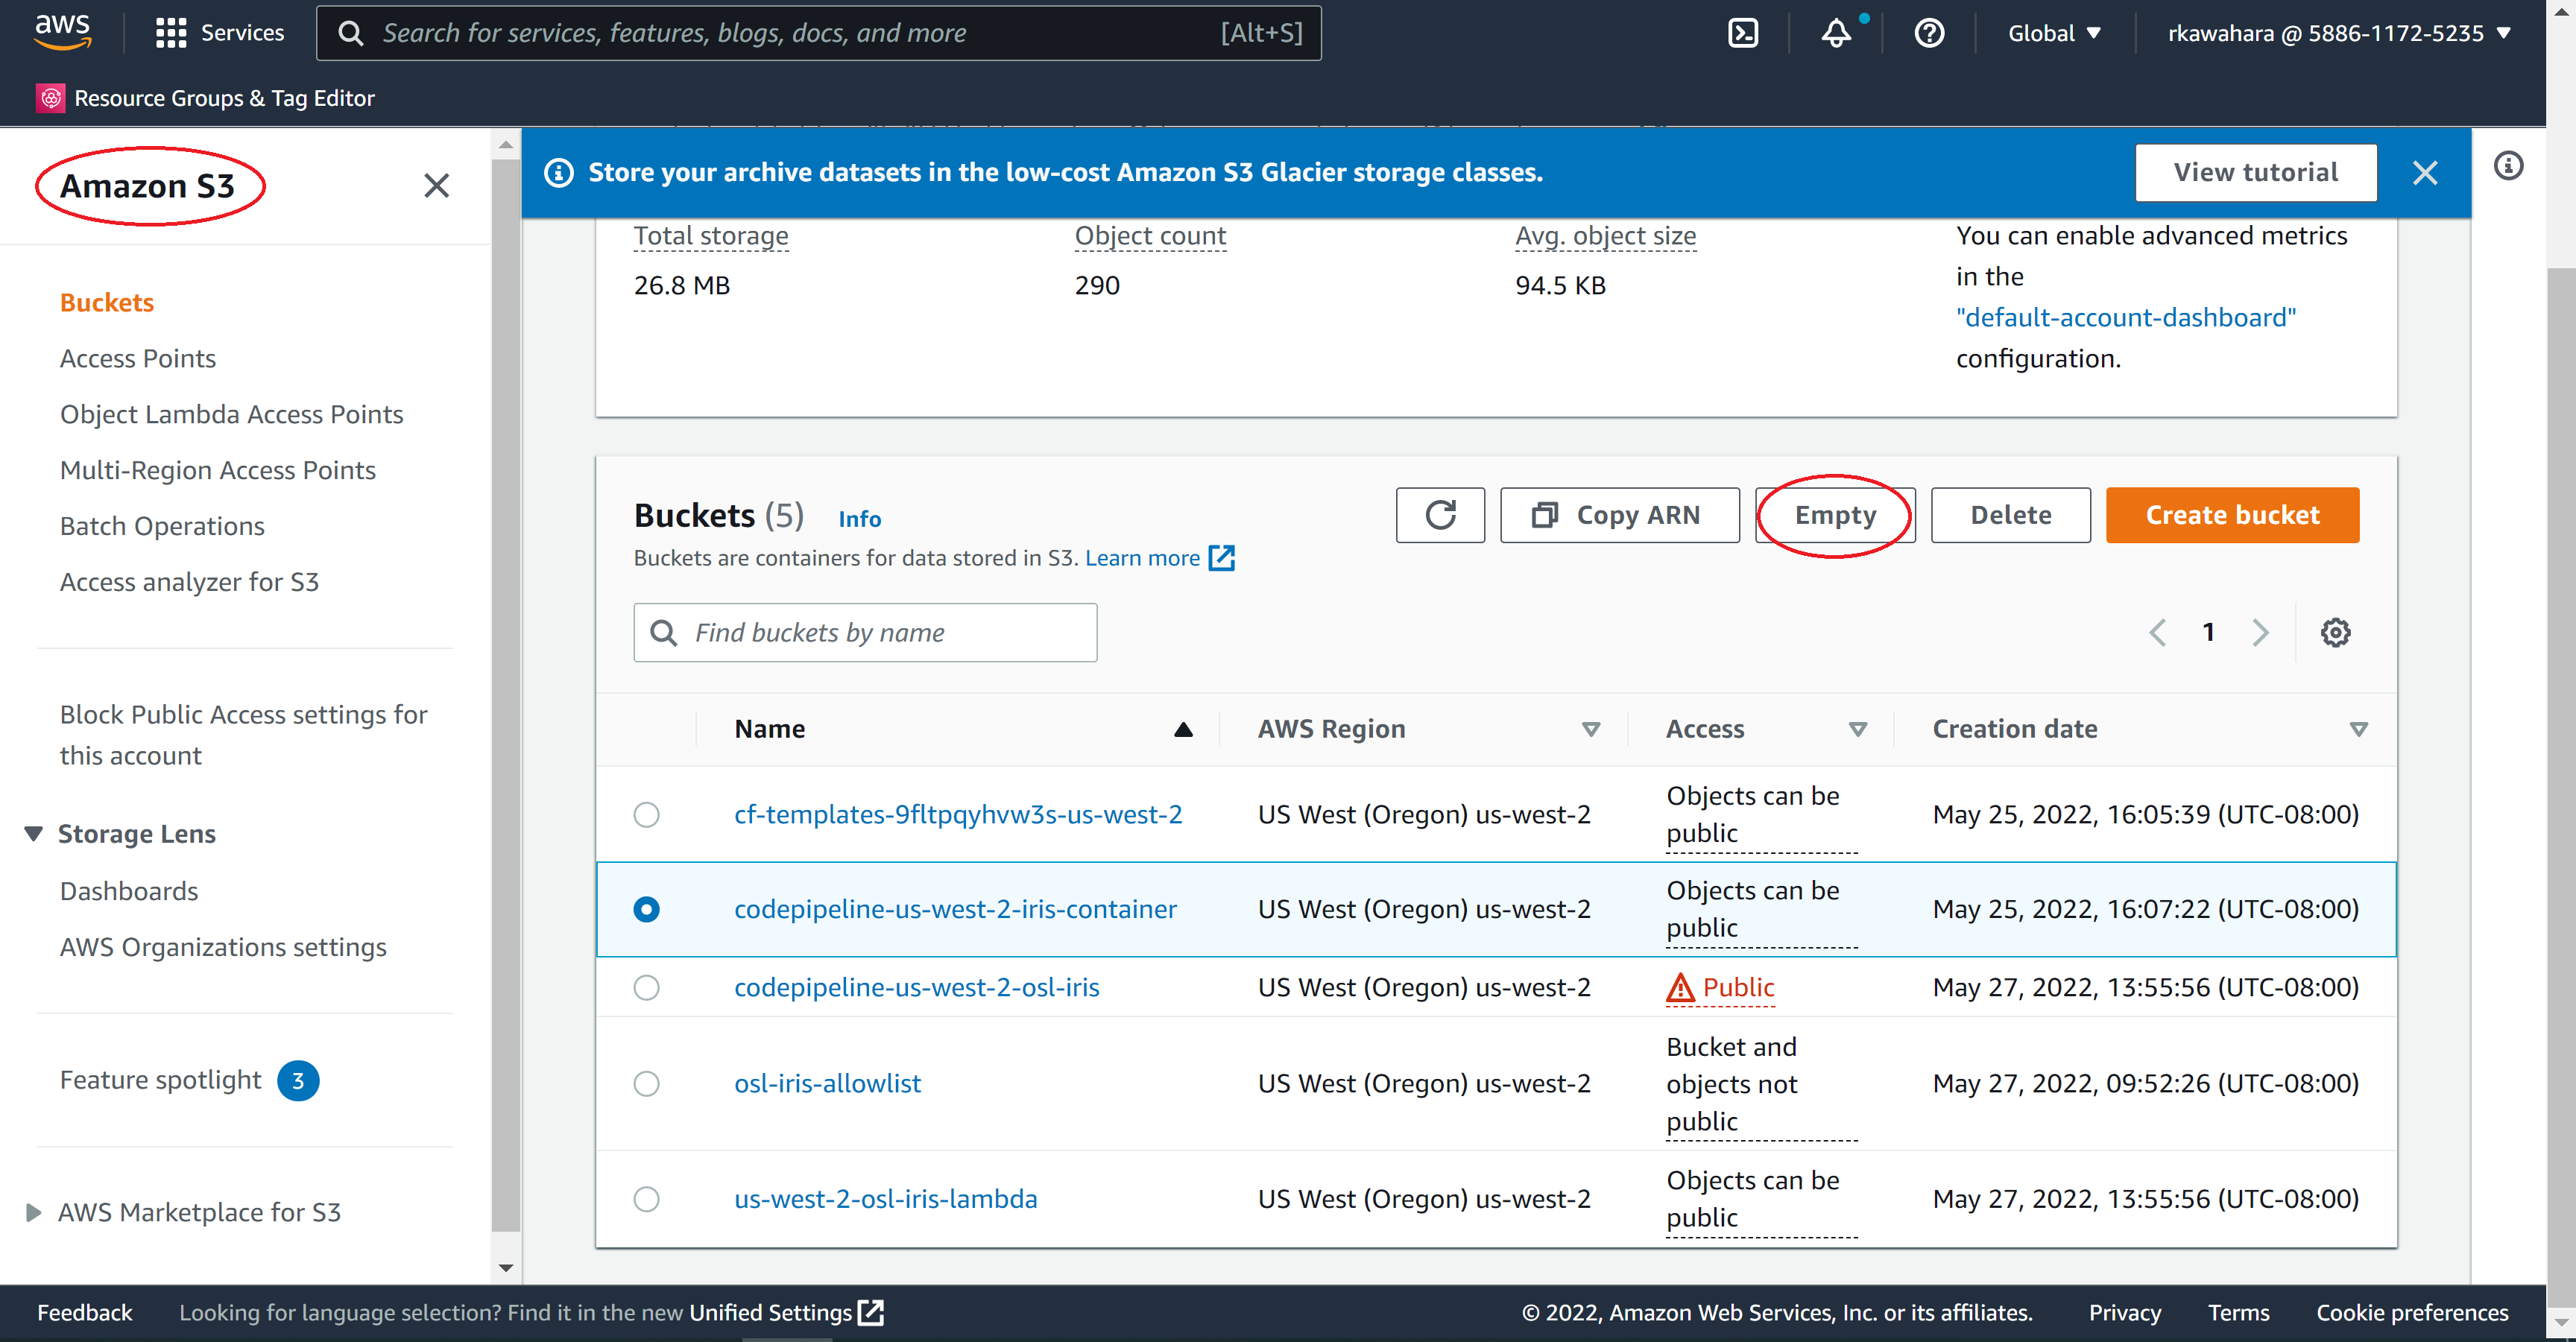2576x1342 pixels.
Task: Click the Buckets menu item
Action: 106,302
